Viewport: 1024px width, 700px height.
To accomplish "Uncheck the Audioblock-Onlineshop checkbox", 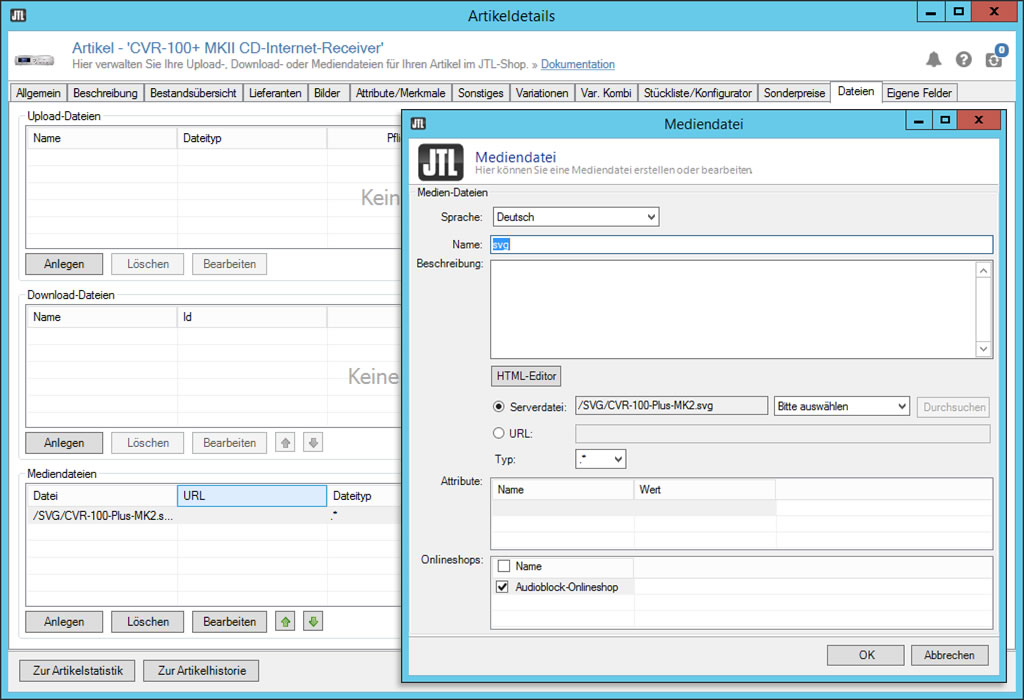I will pos(503,587).
